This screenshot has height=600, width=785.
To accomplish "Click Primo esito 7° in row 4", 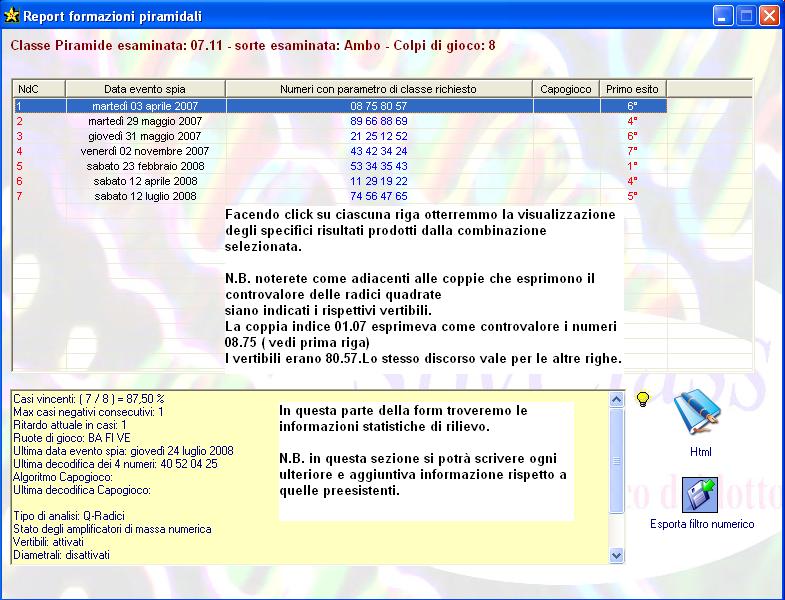I will click(x=632, y=151).
